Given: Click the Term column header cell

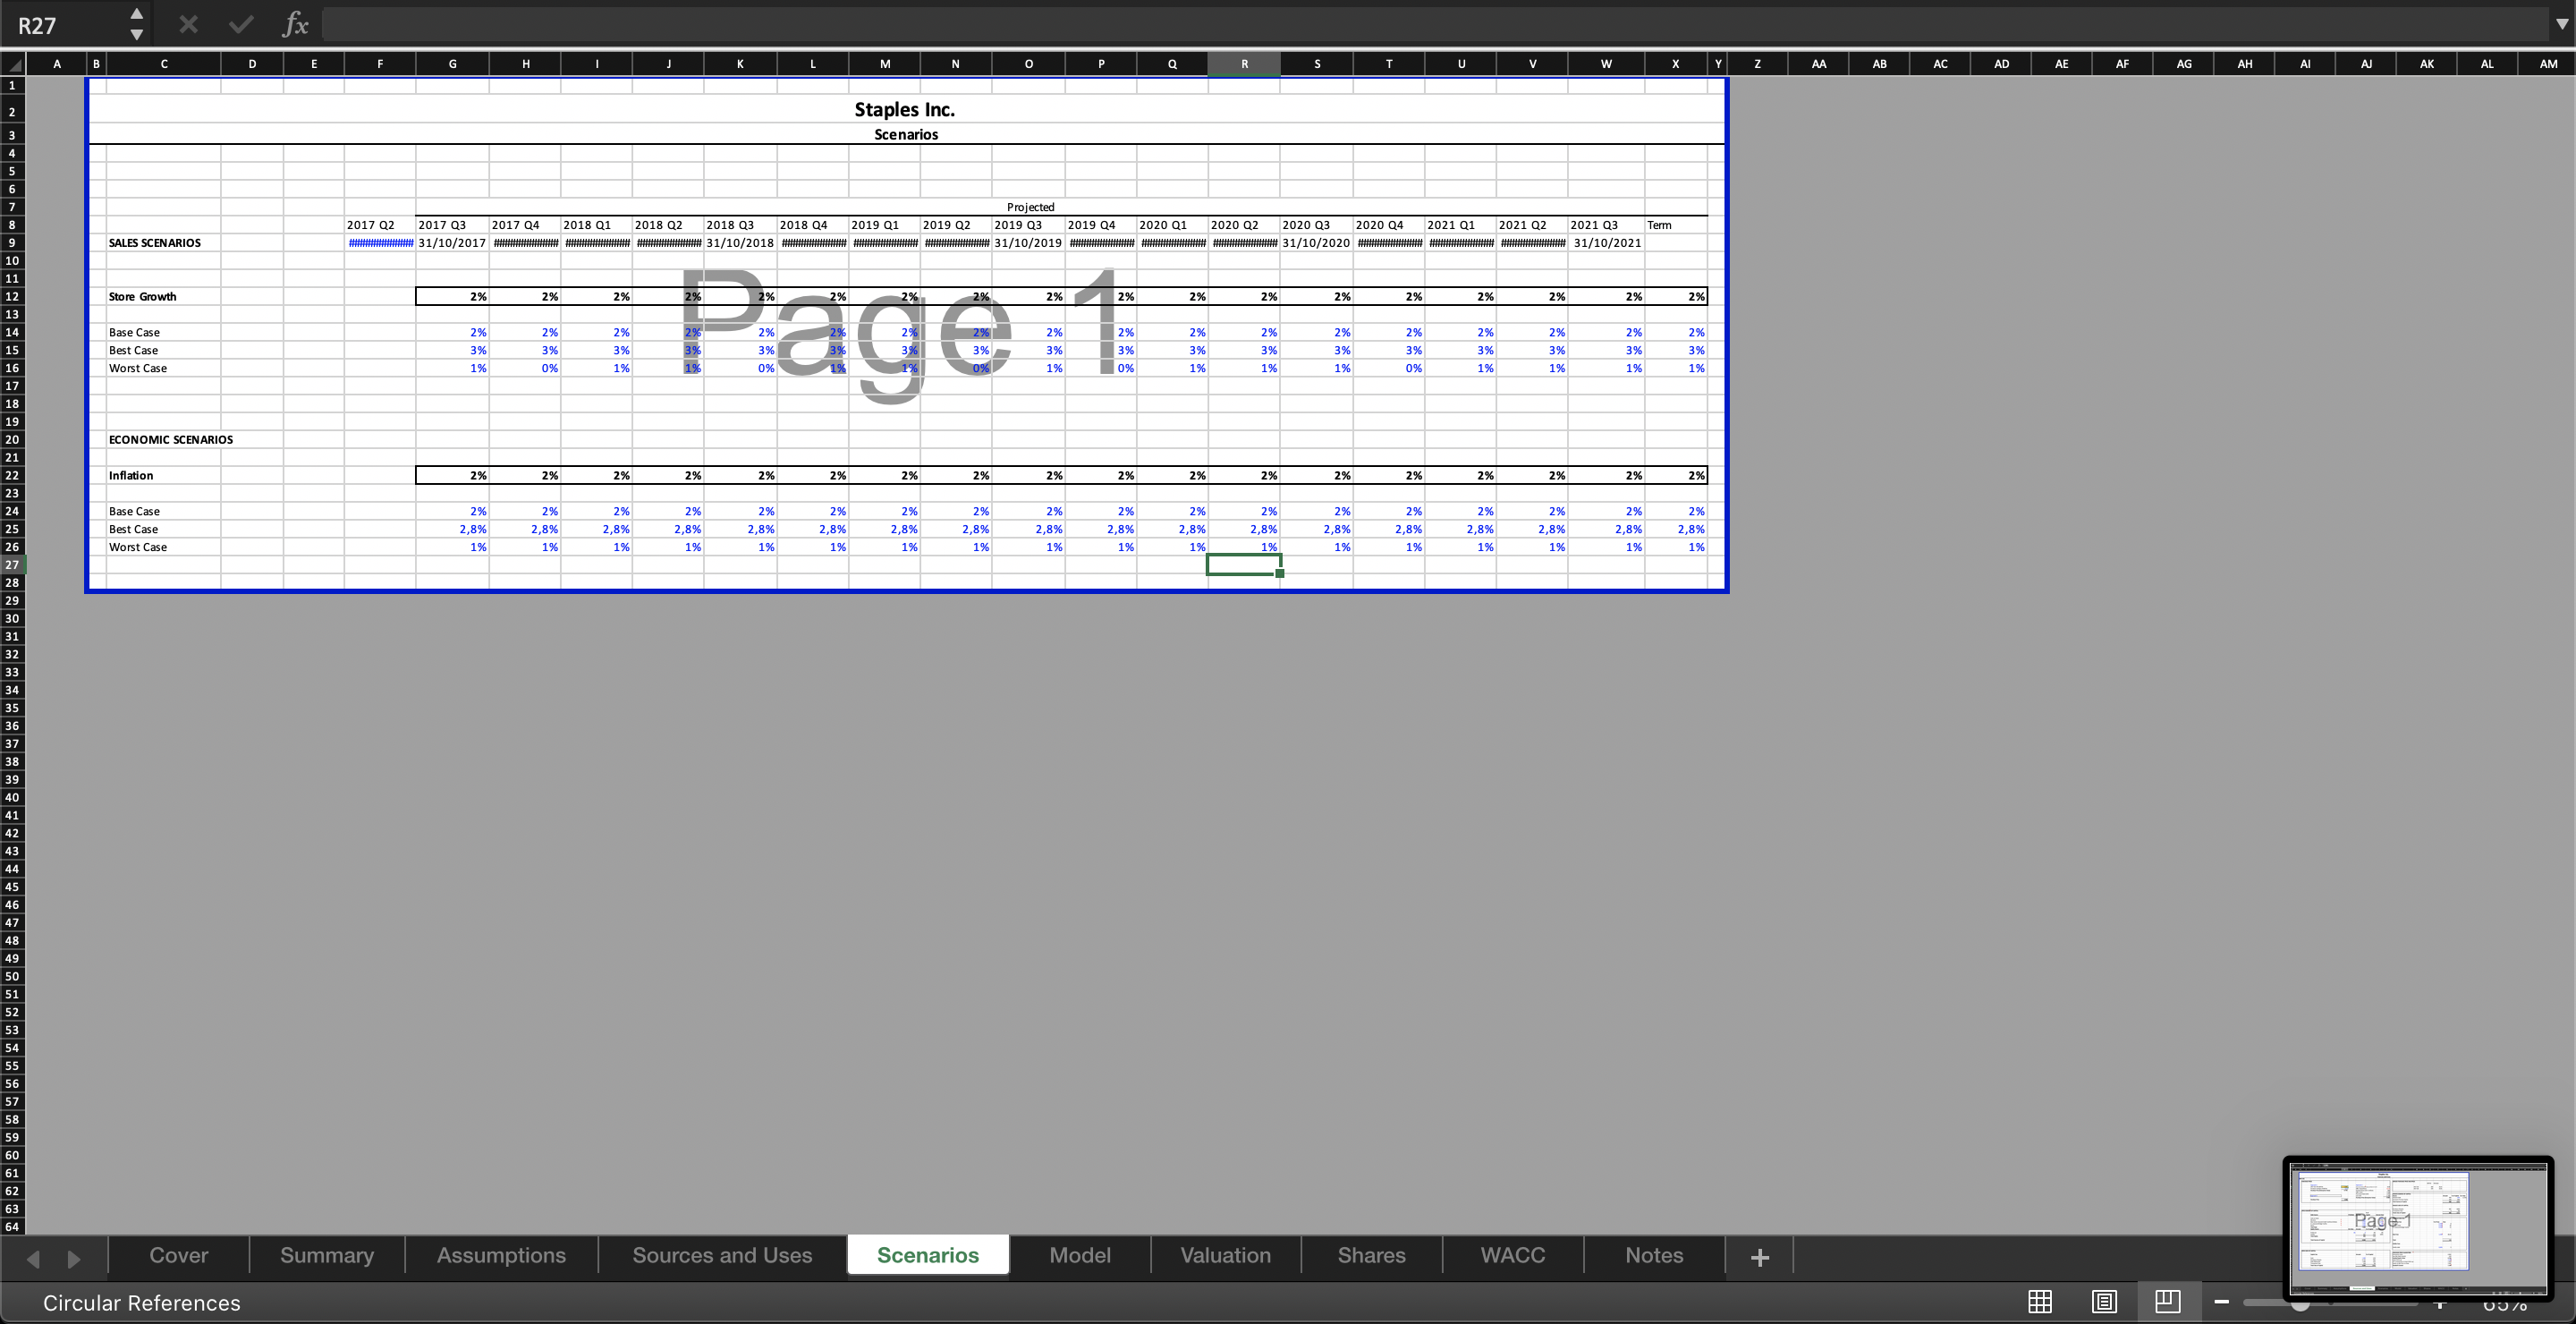Looking at the screenshot, I should click(1675, 225).
